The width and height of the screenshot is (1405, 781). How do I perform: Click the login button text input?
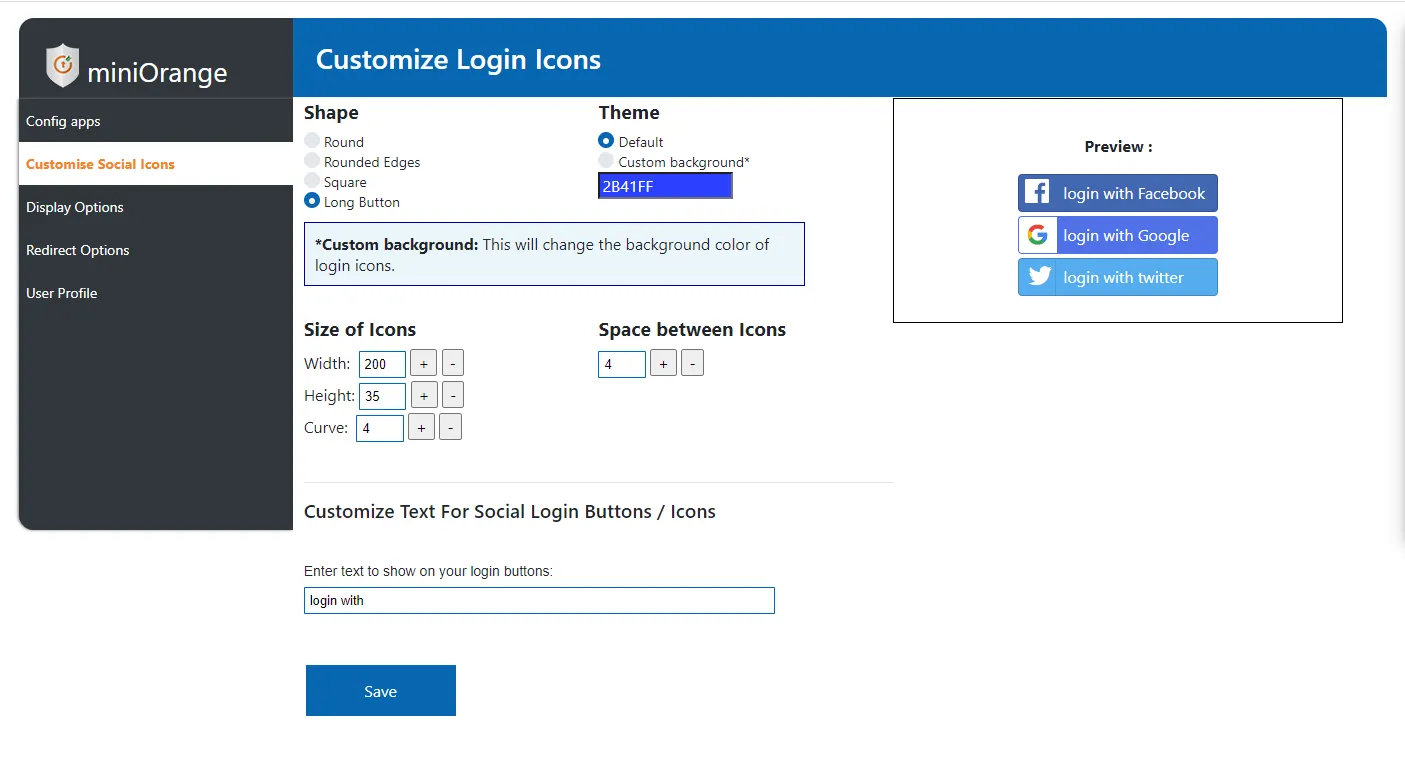539,600
